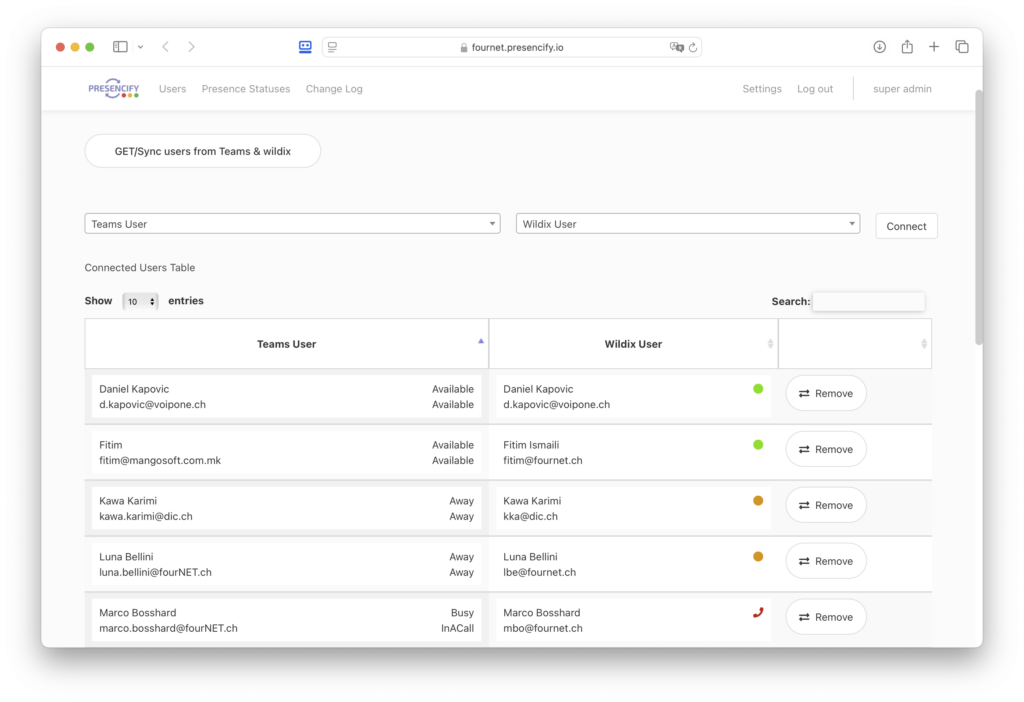
Task: Open the Safari sidebar toggle
Action: click(120, 47)
